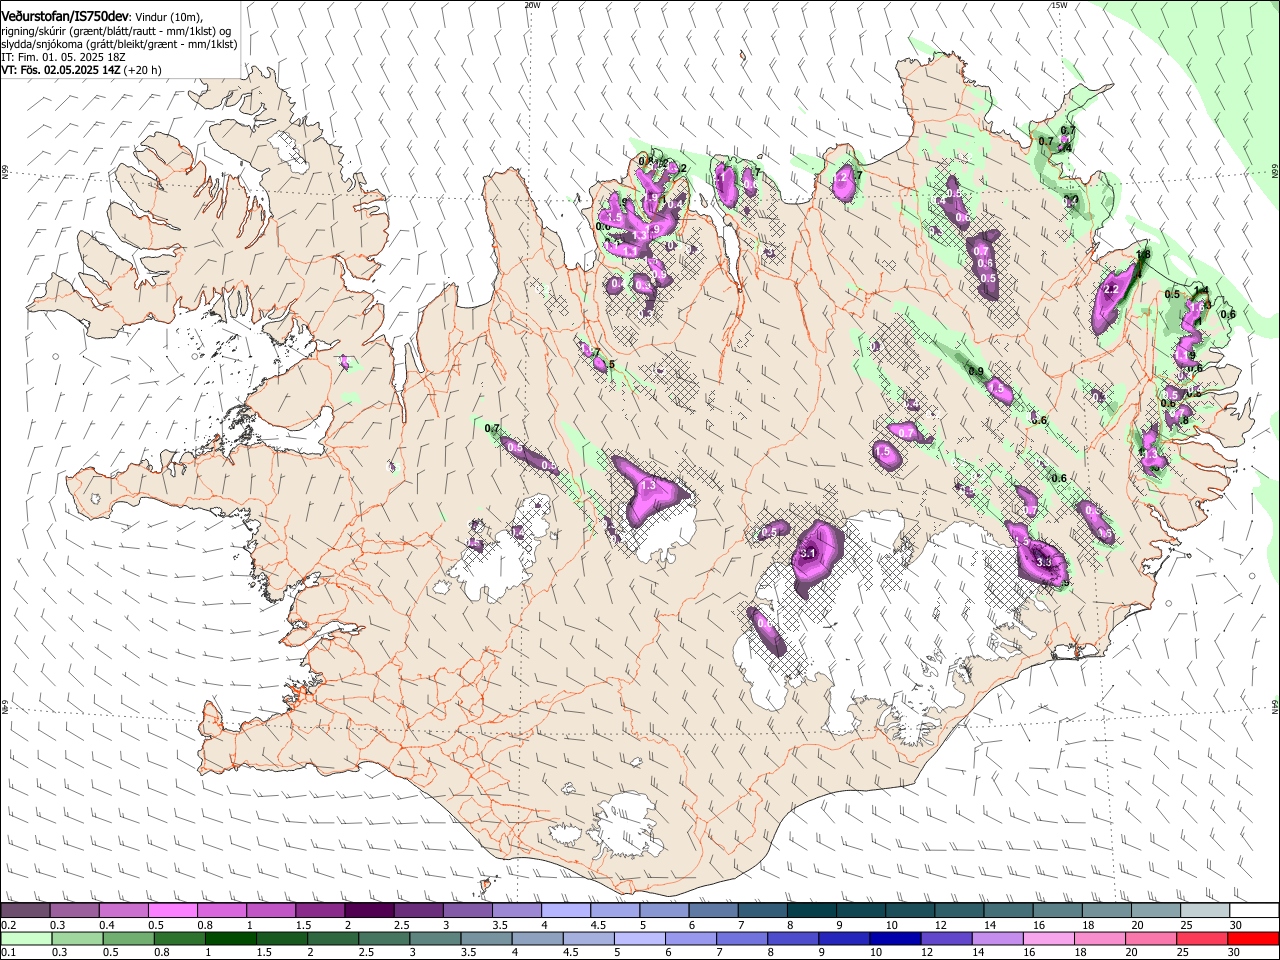Click the '(+20 h)' forecast offset text
The width and height of the screenshot is (1280, 960).
142,70
